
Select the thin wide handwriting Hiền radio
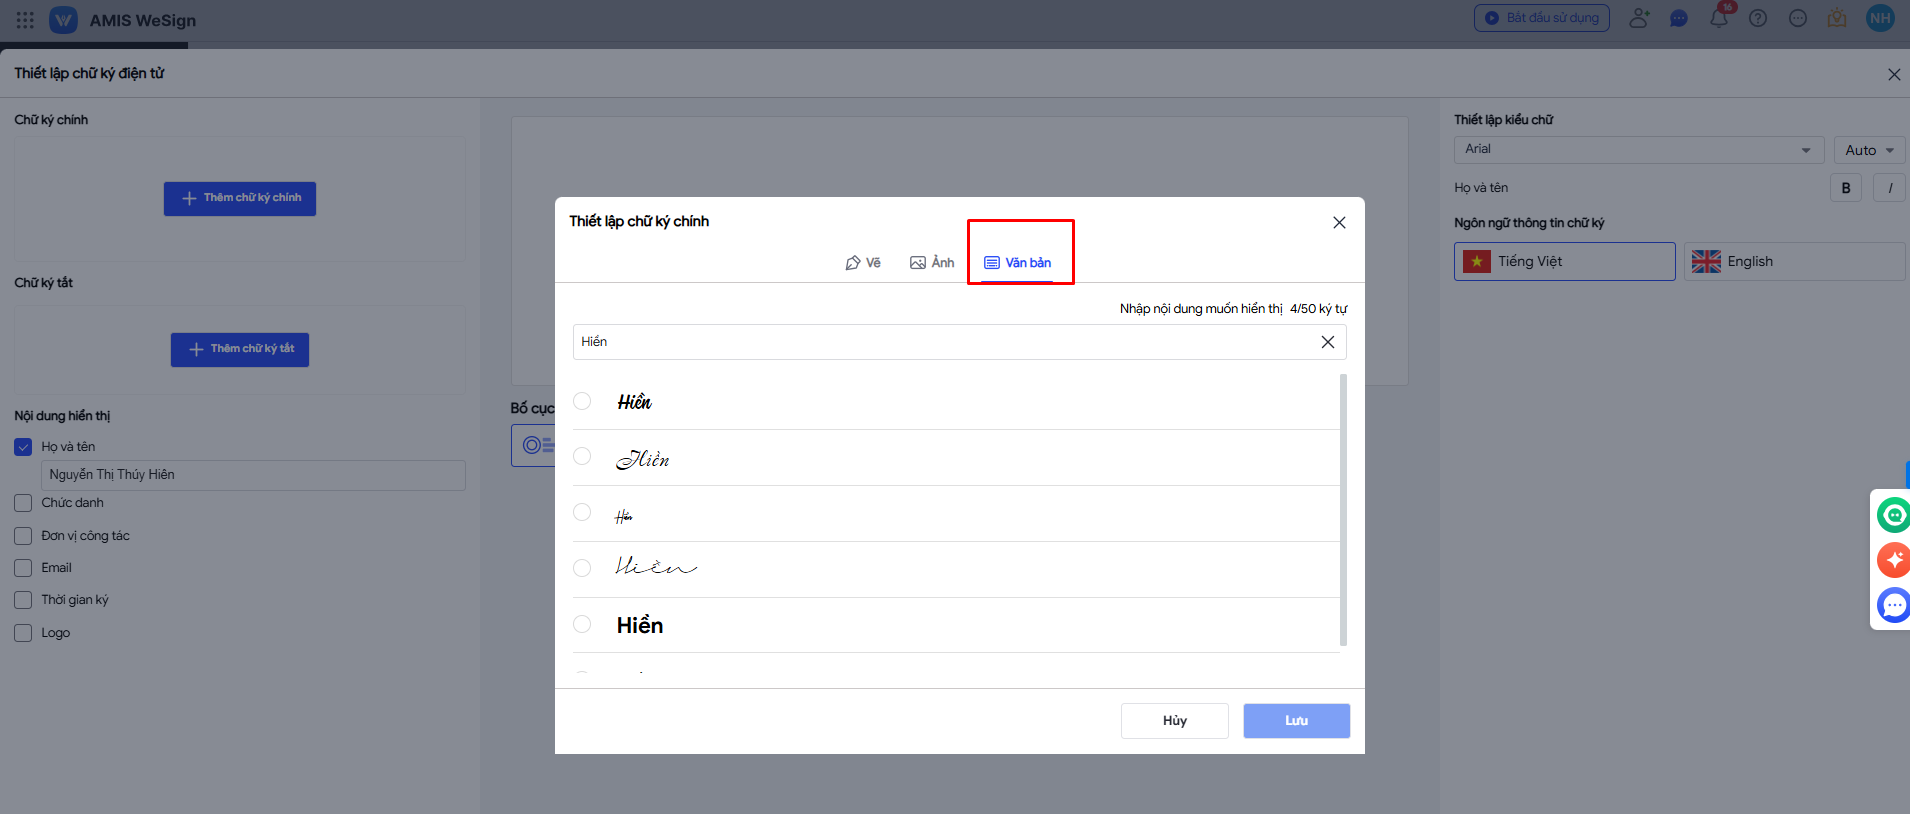pyautogui.click(x=582, y=568)
